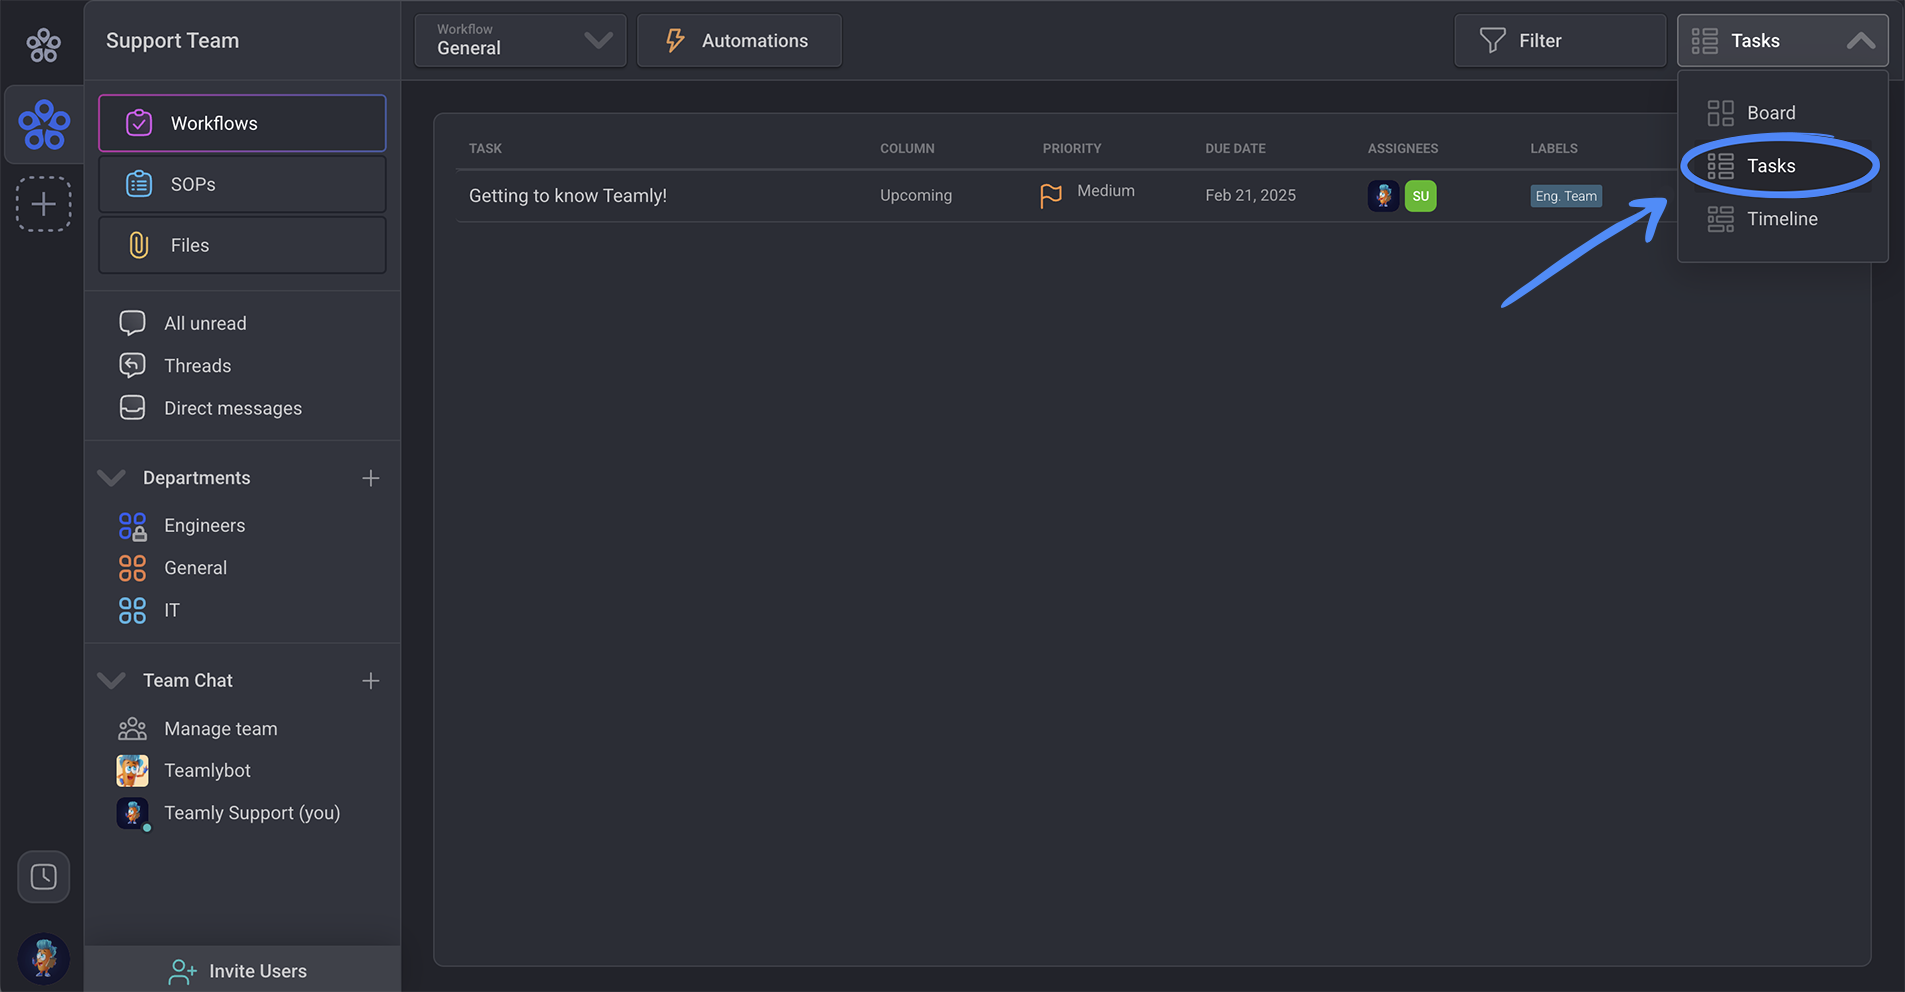Add a new department with plus
Screen dimensions: 1905x992
371,478
